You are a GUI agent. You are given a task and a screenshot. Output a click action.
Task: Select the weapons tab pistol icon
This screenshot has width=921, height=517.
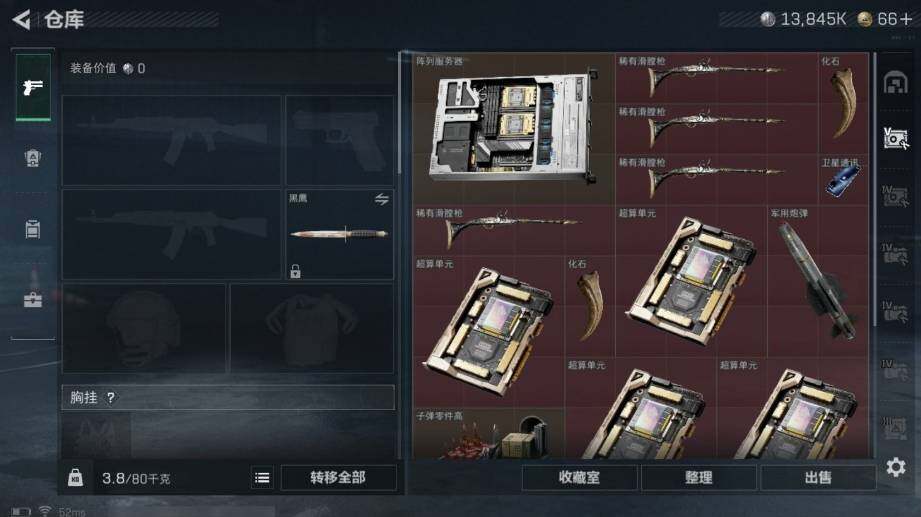coord(33,87)
